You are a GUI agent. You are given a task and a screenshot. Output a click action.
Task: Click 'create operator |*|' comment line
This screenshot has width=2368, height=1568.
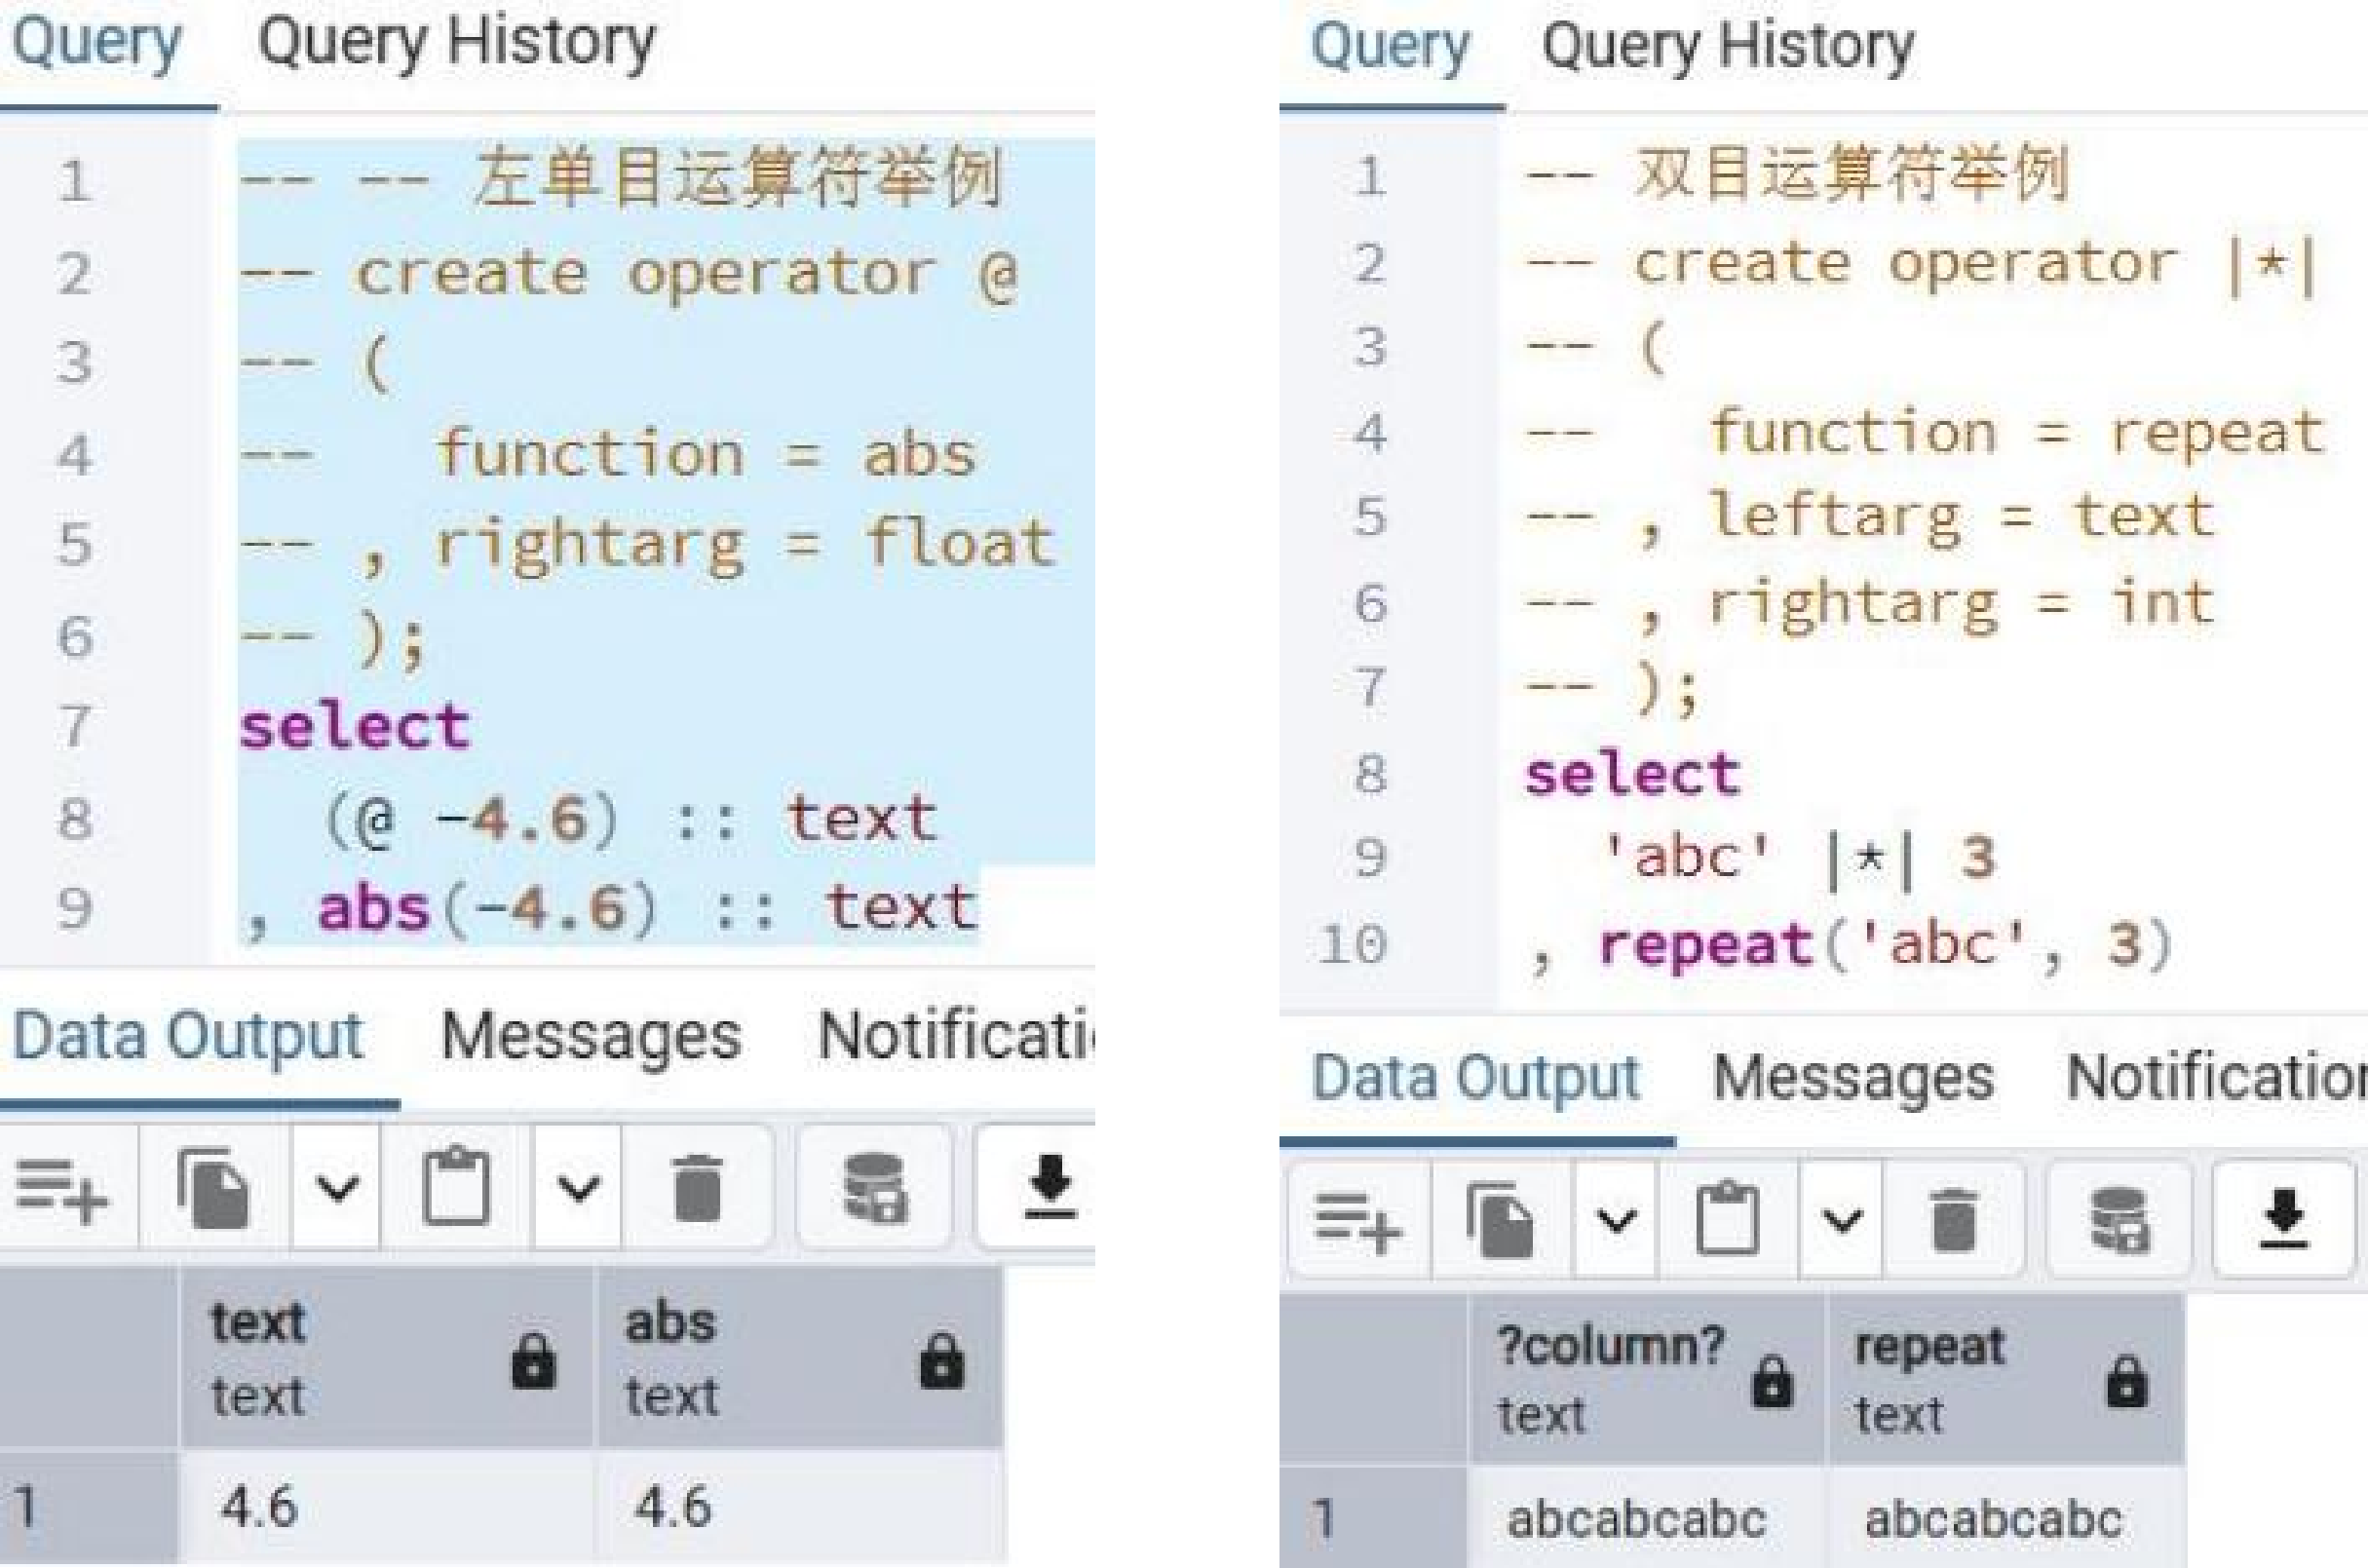click(1922, 266)
